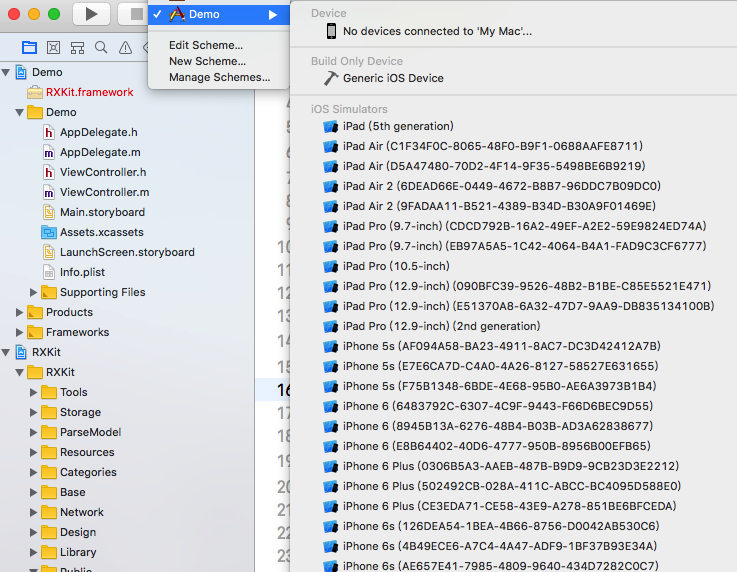Expand the Products group
737x572 pixels.
tap(19, 312)
